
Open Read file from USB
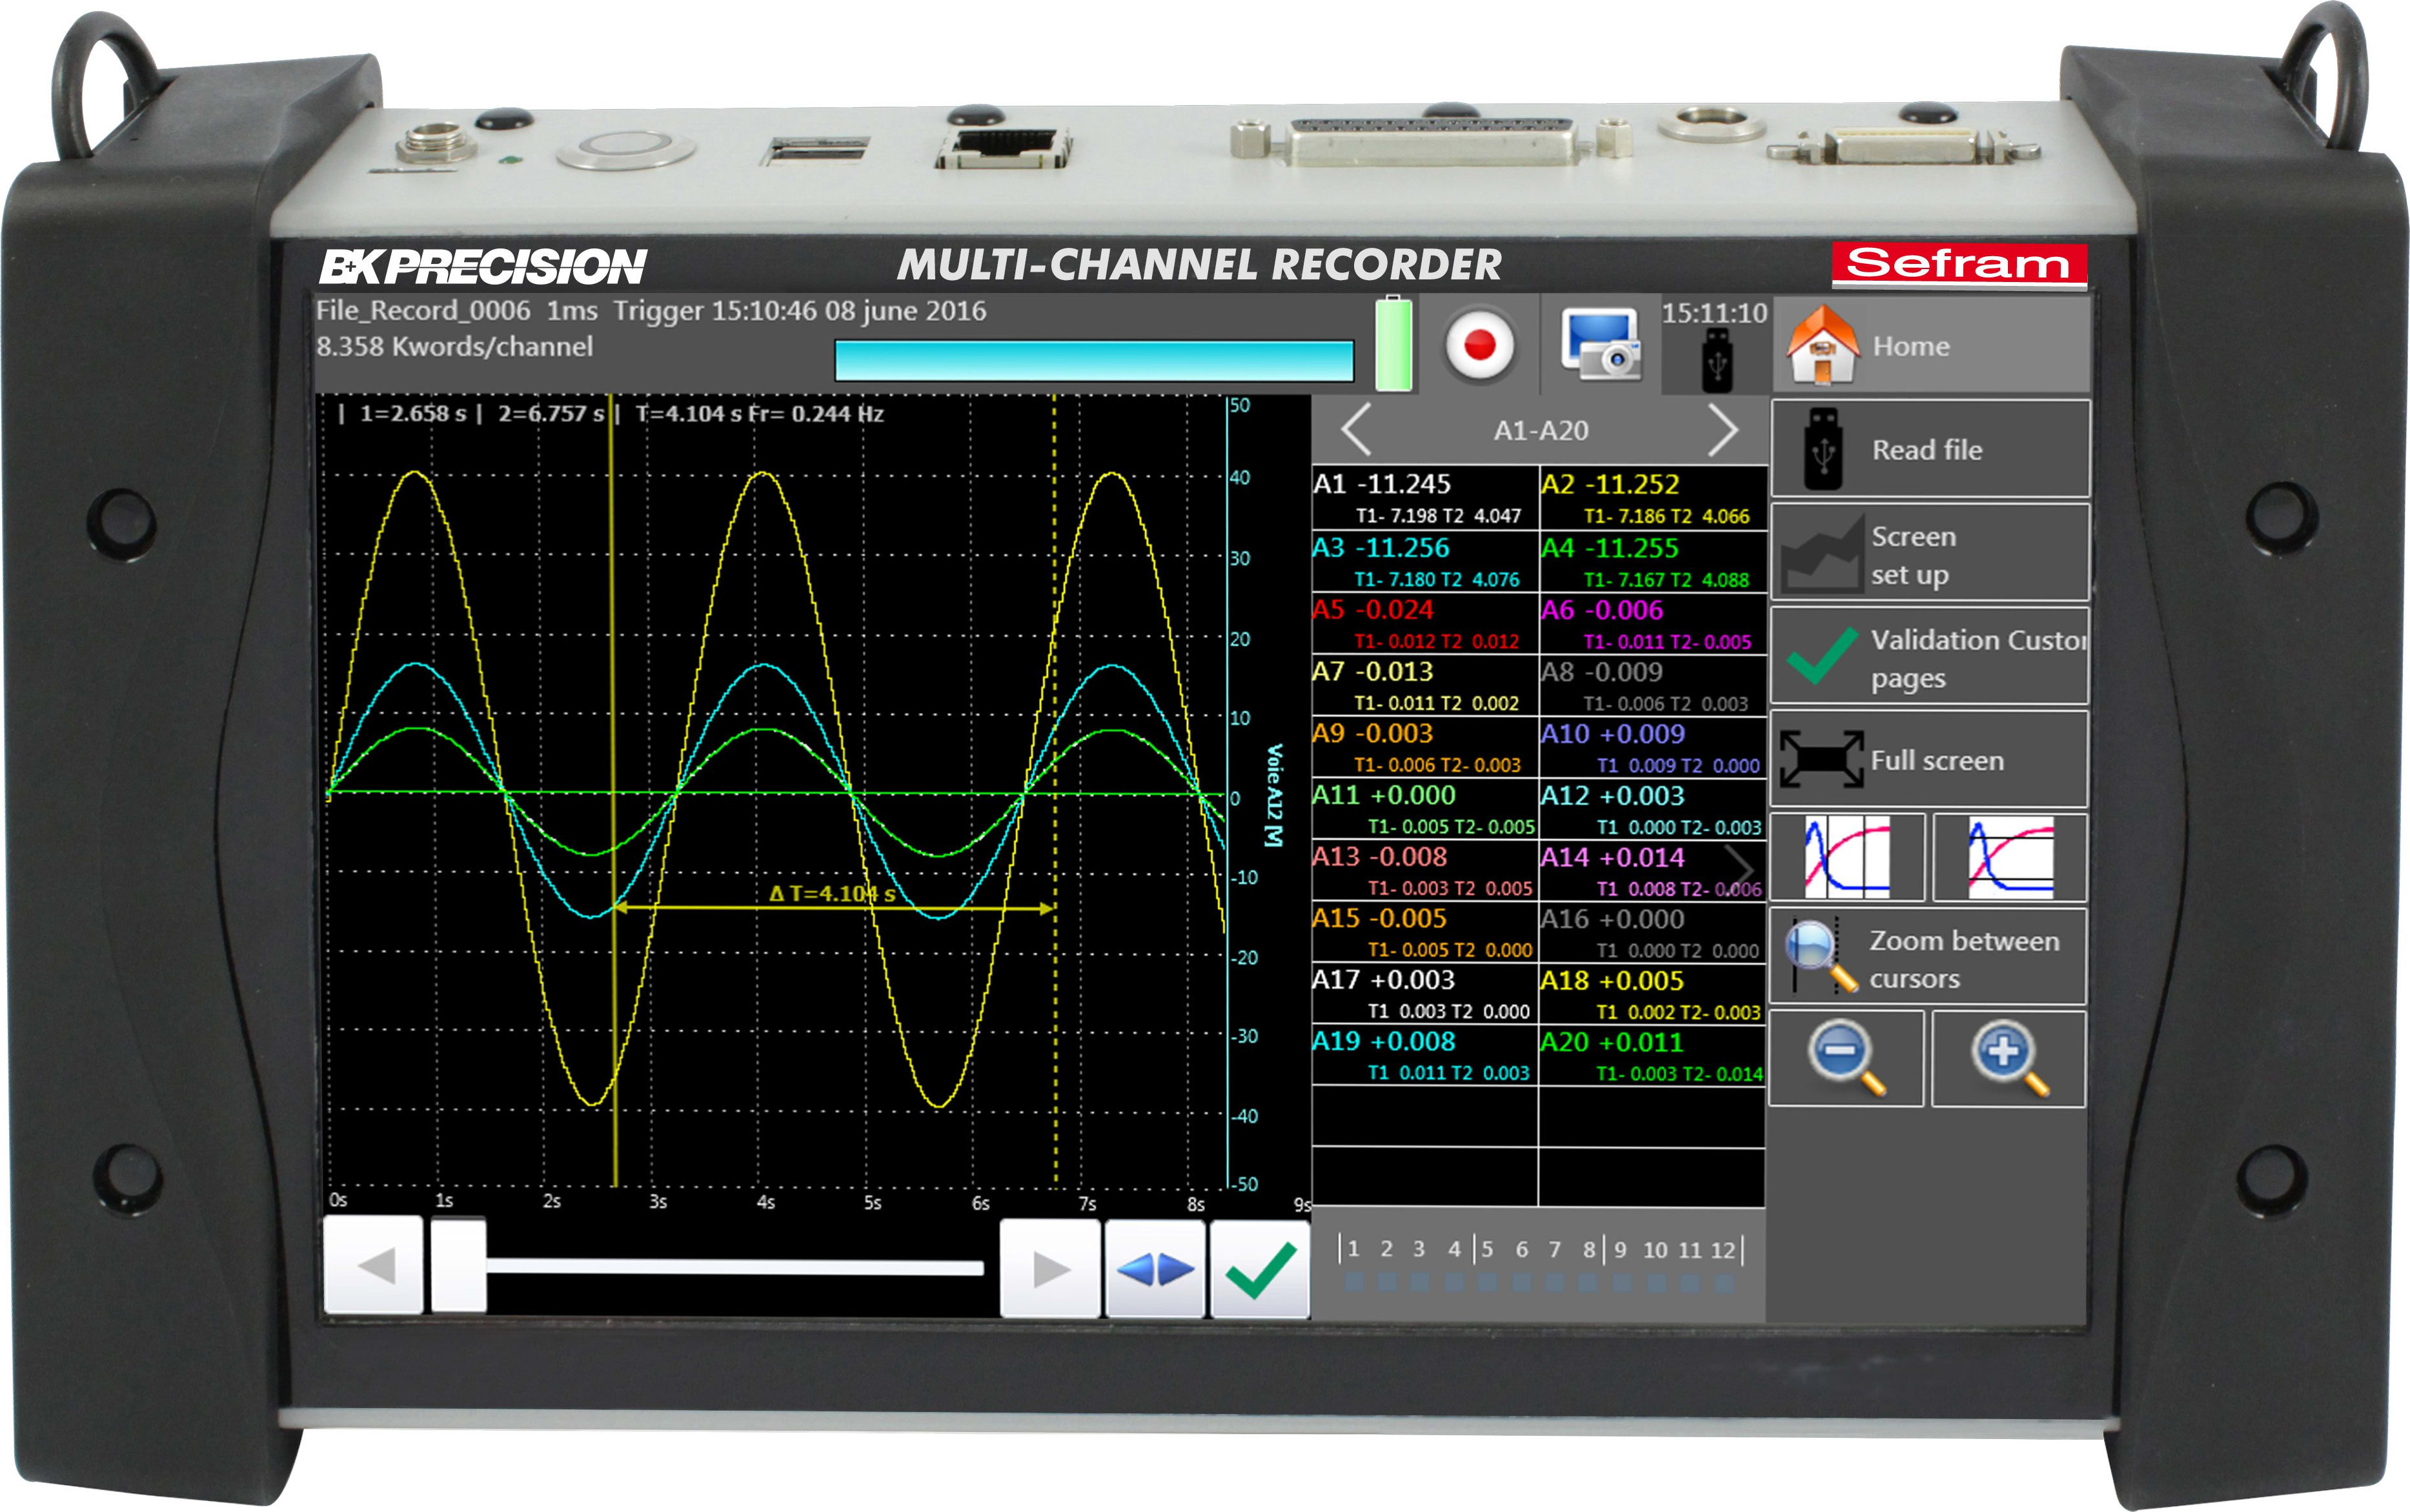(1930, 449)
